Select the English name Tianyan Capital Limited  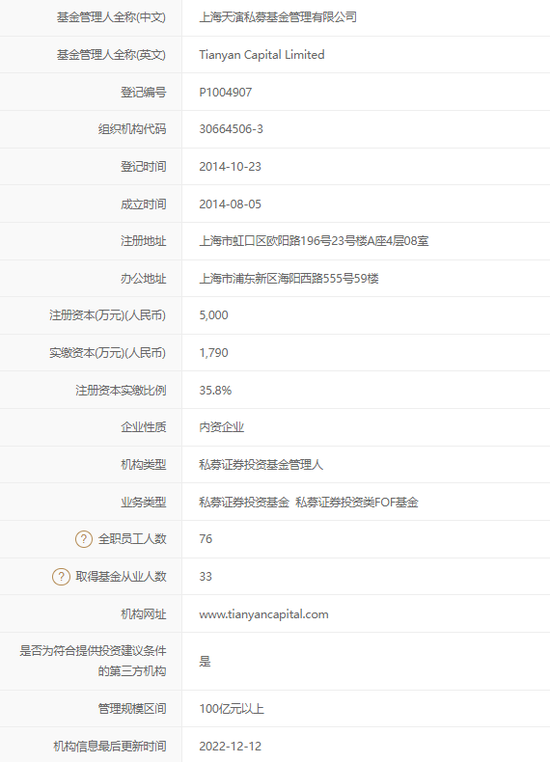pos(262,55)
